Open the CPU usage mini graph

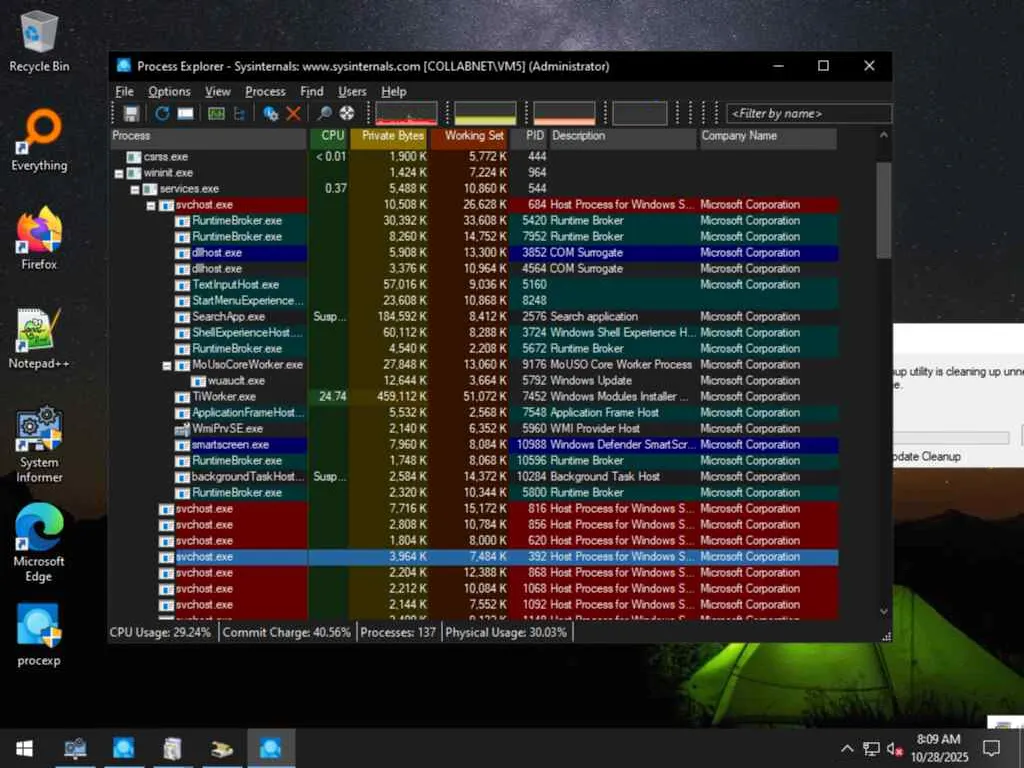[406, 113]
